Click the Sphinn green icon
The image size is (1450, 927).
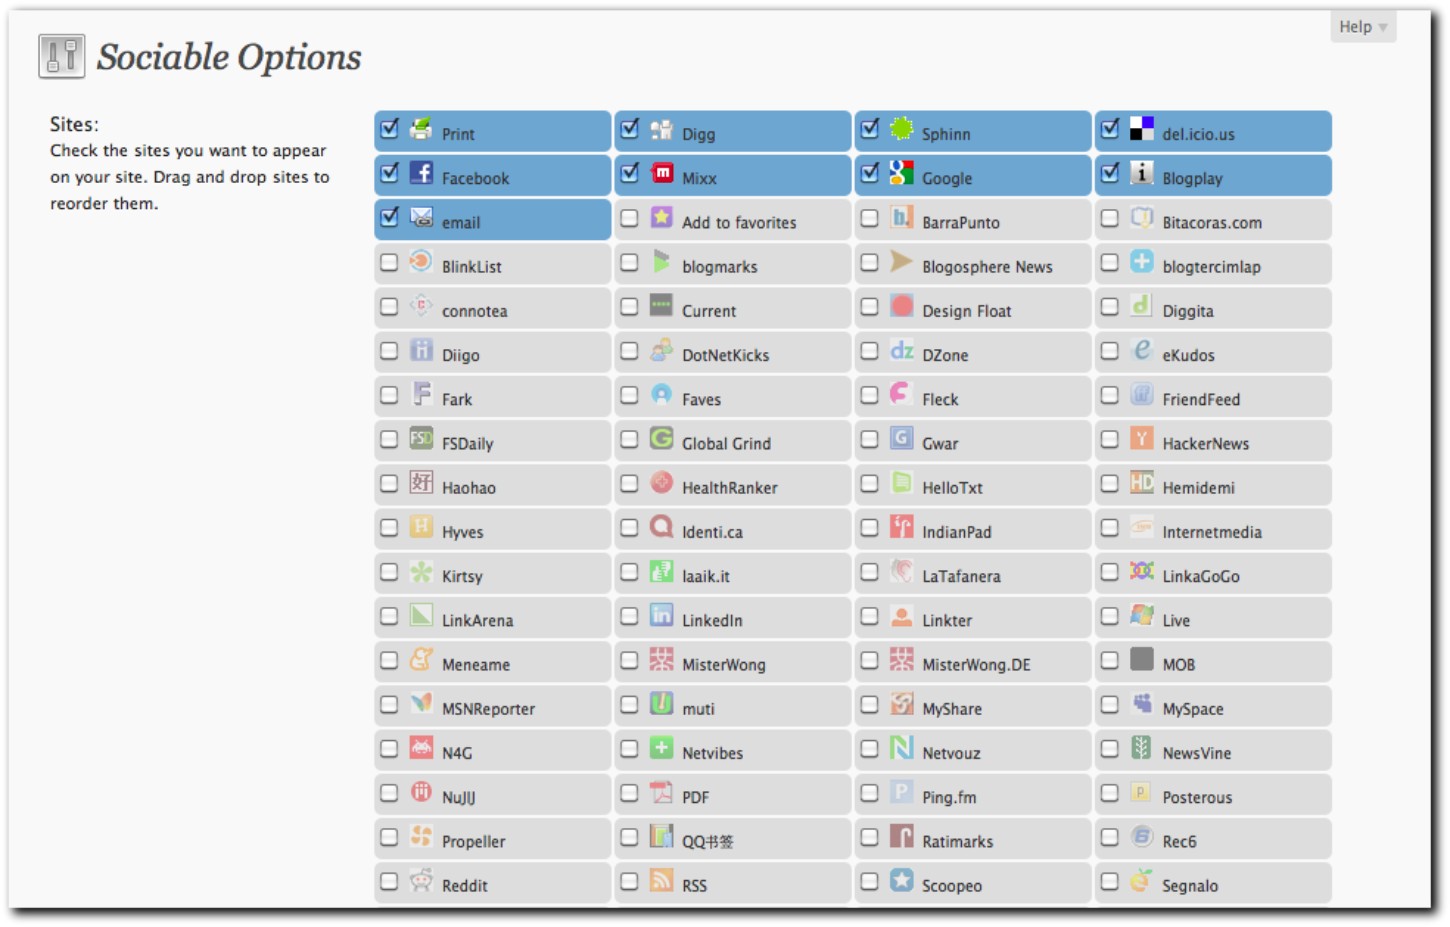[902, 129]
